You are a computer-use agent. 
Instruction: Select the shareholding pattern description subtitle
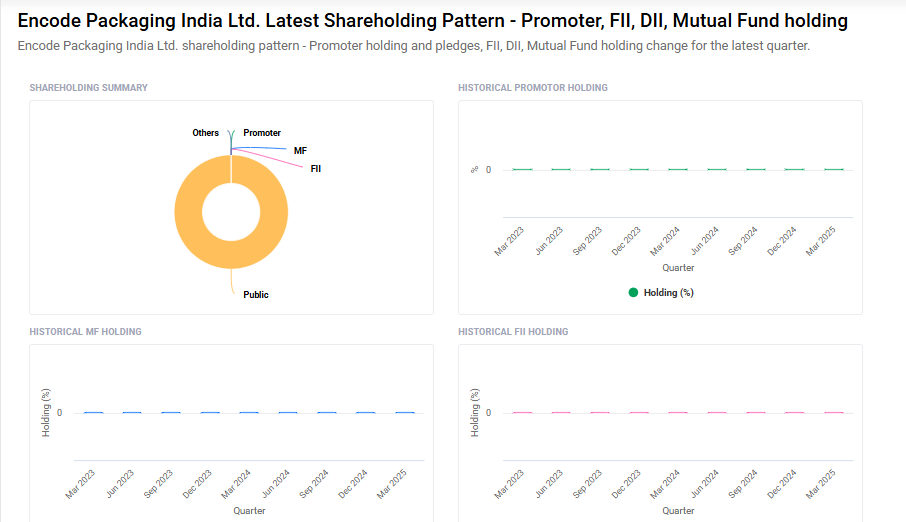[x=414, y=46]
